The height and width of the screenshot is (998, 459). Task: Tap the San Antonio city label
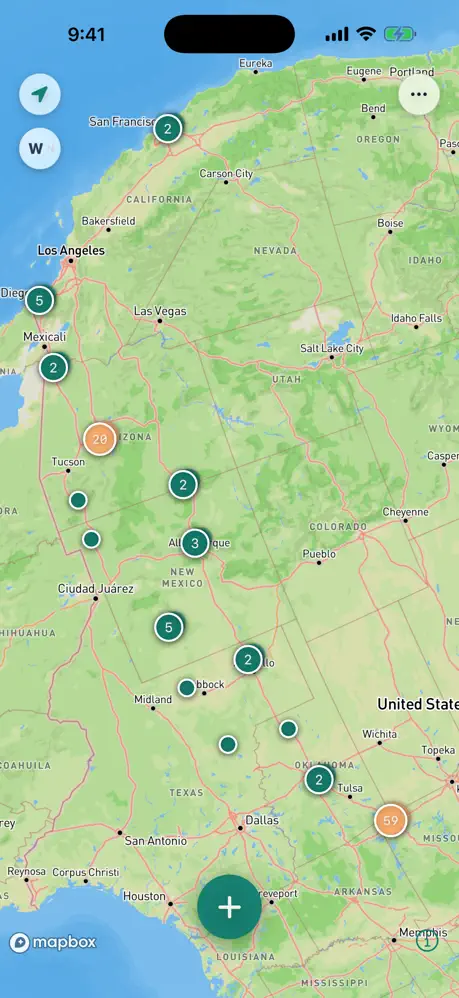(156, 841)
